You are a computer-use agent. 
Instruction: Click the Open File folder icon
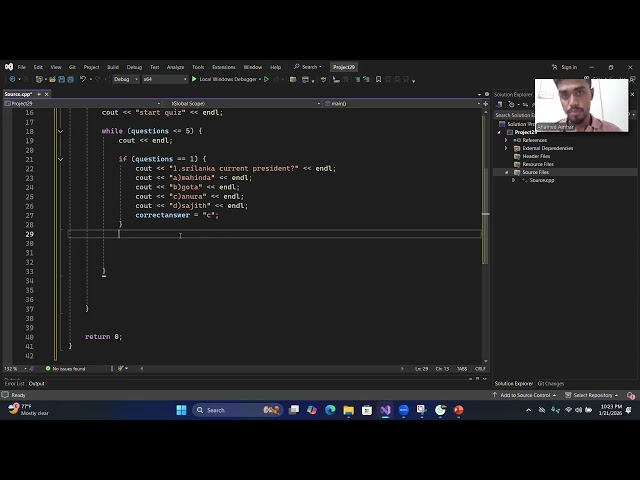pyautogui.click(x=52, y=79)
